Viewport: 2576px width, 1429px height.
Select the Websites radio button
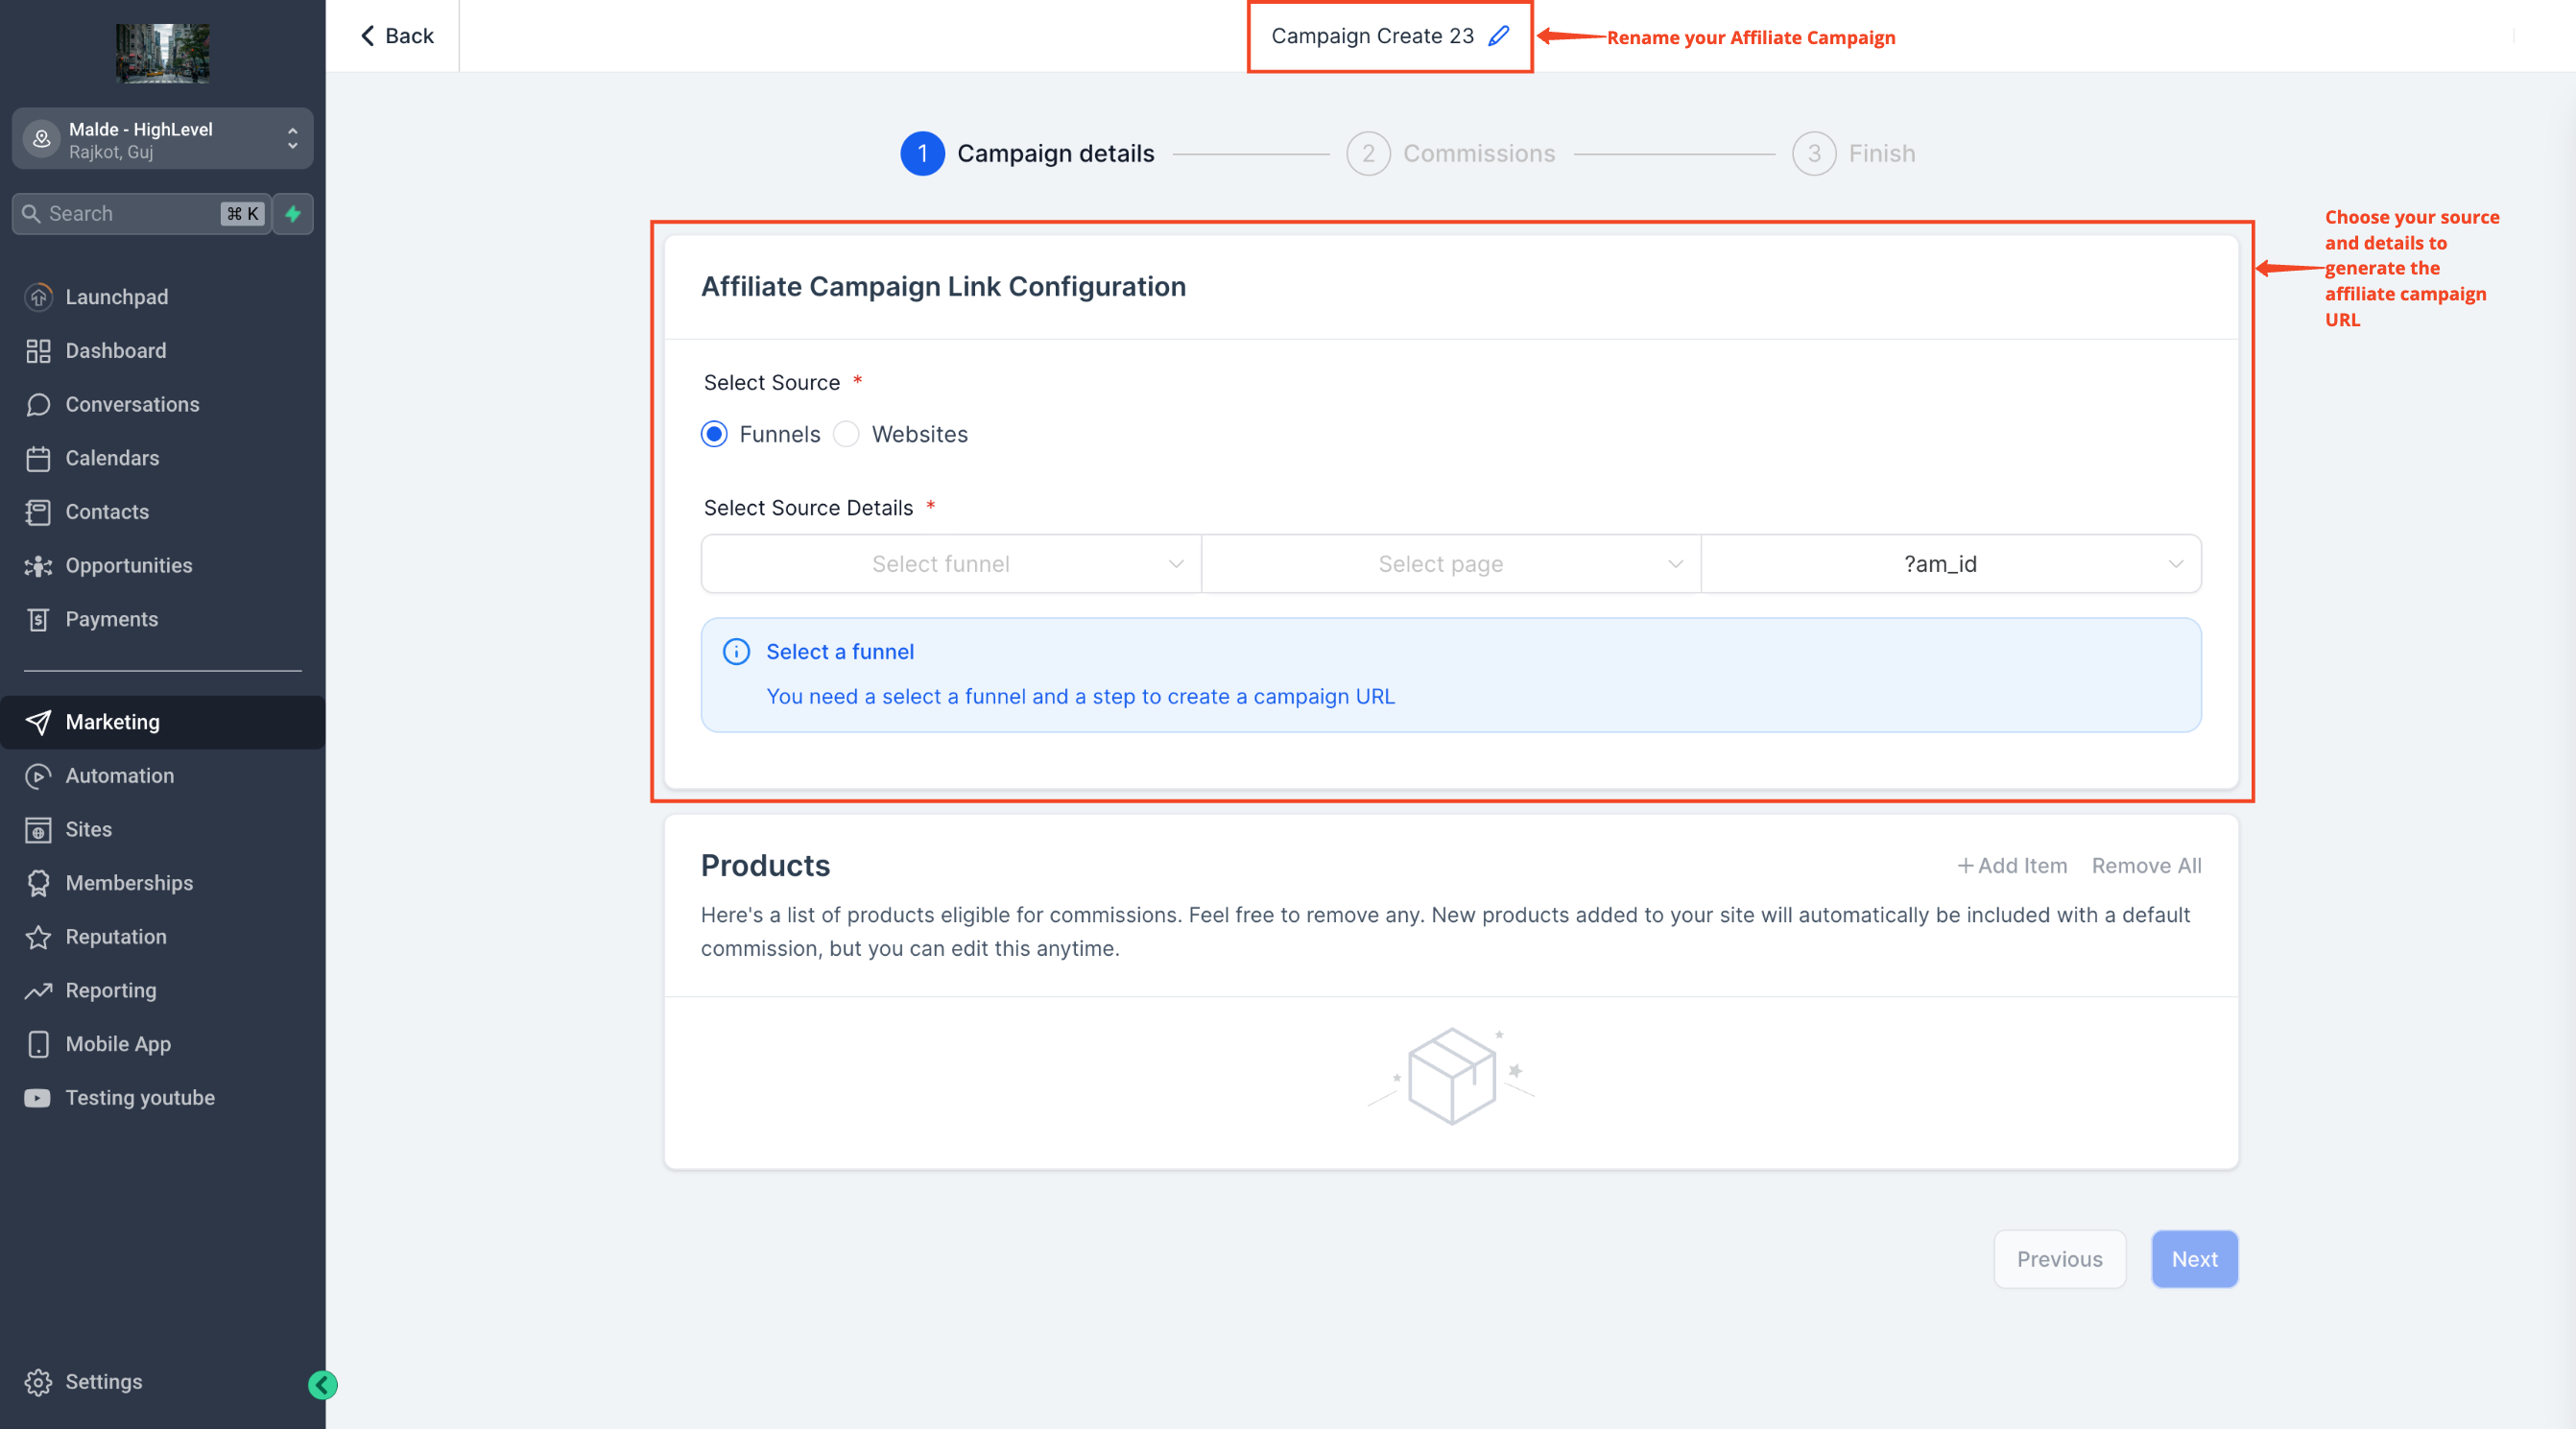tap(846, 434)
